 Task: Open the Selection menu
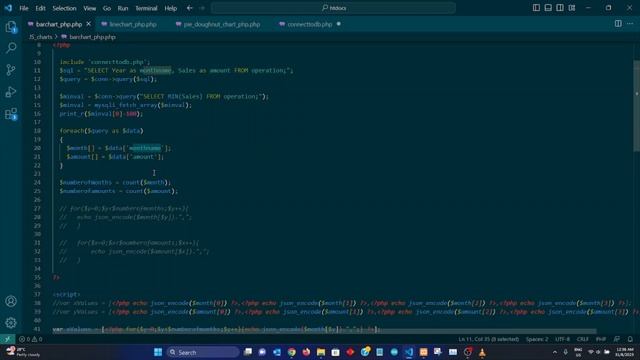point(64,8)
